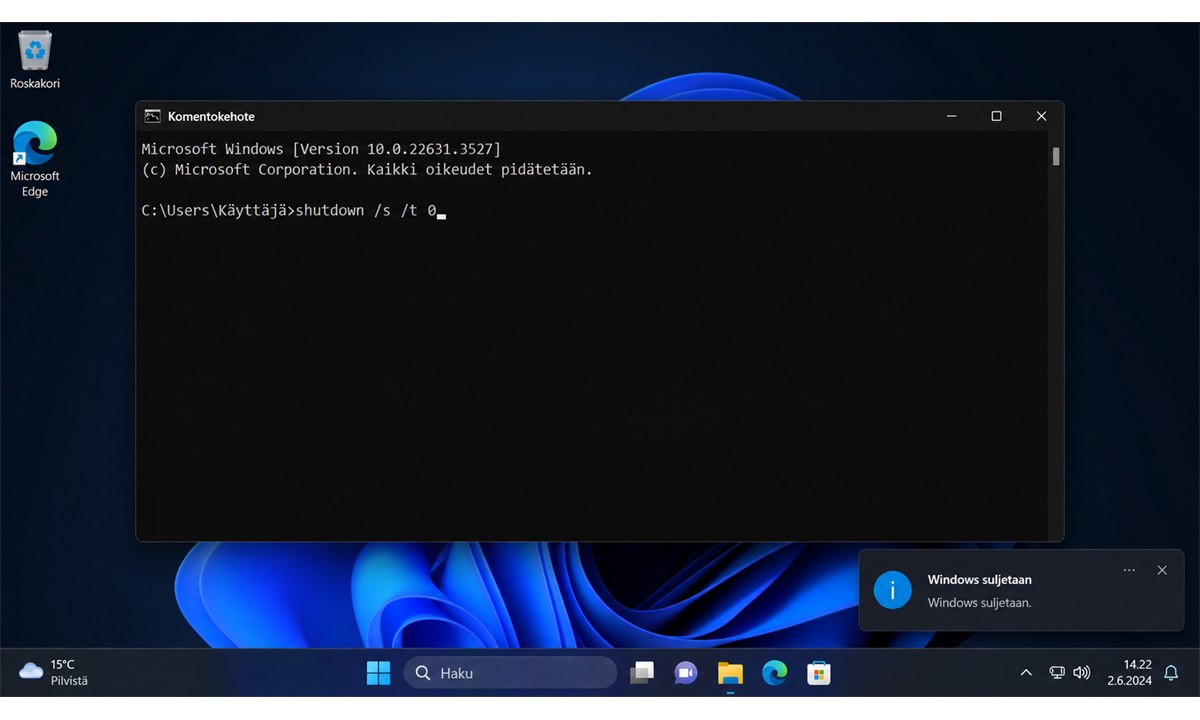Close the Komentokehote window

click(1041, 116)
